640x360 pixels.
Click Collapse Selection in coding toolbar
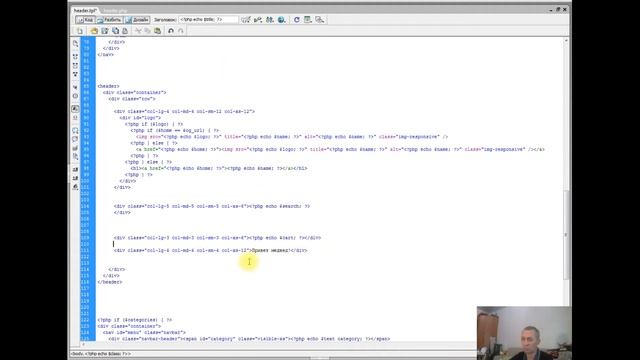75,65
